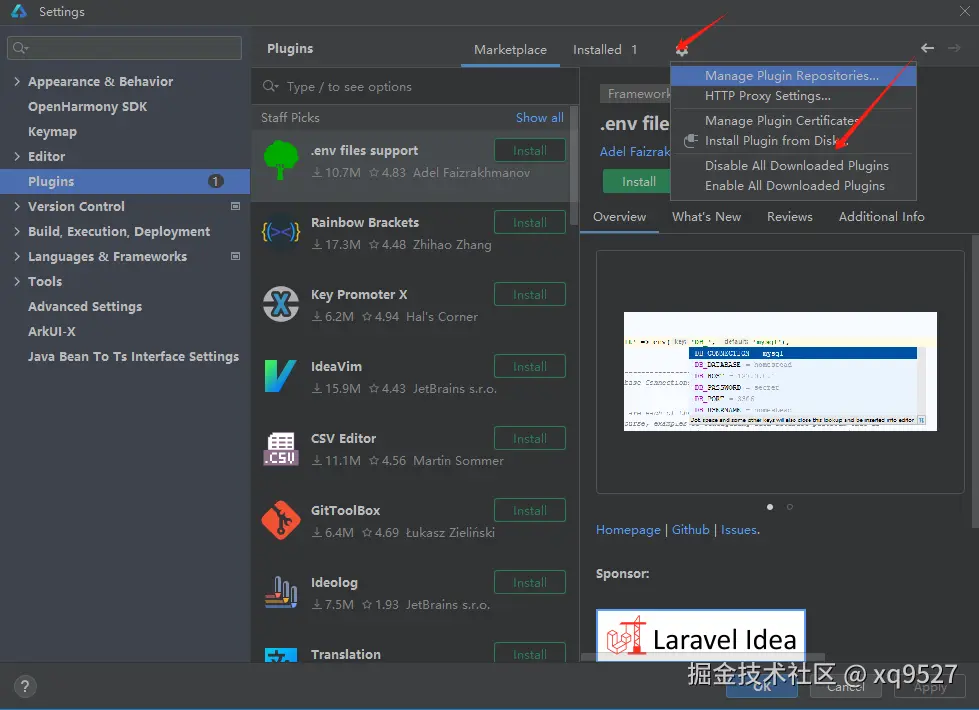Expand the Version Control node

pos(17,206)
